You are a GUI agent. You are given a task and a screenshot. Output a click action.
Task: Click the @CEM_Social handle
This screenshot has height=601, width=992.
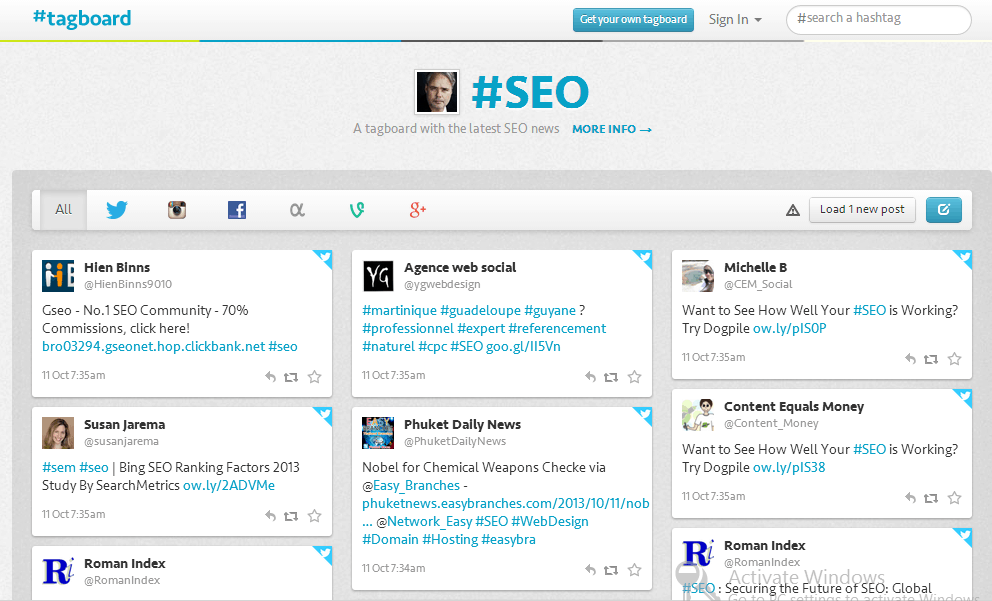(758, 285)
